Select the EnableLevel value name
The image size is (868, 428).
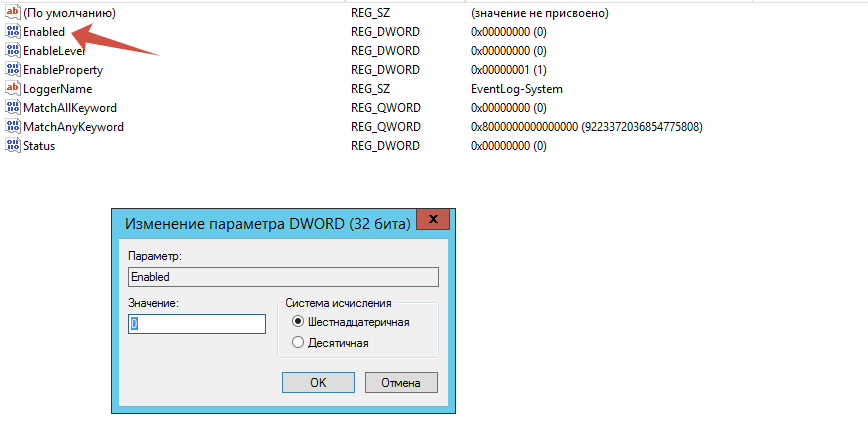coord(54,51)
